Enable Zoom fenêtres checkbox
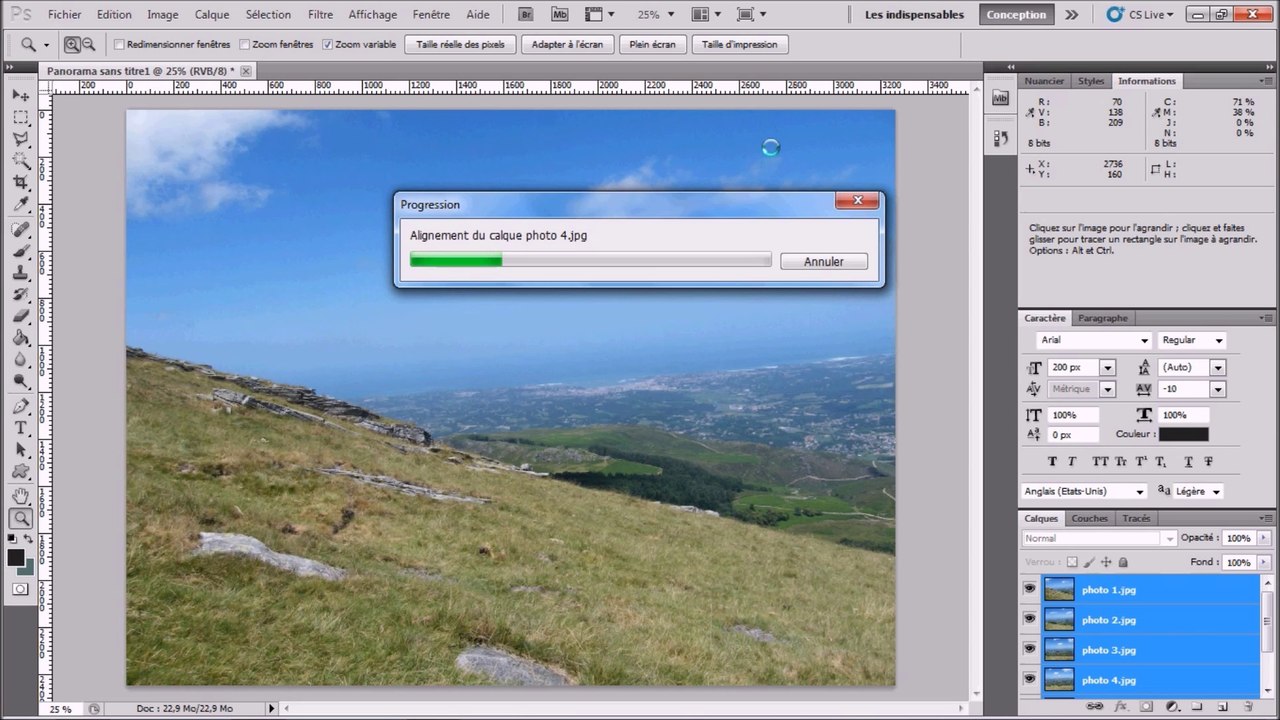1280x720 pixels. tap(245, 45)
